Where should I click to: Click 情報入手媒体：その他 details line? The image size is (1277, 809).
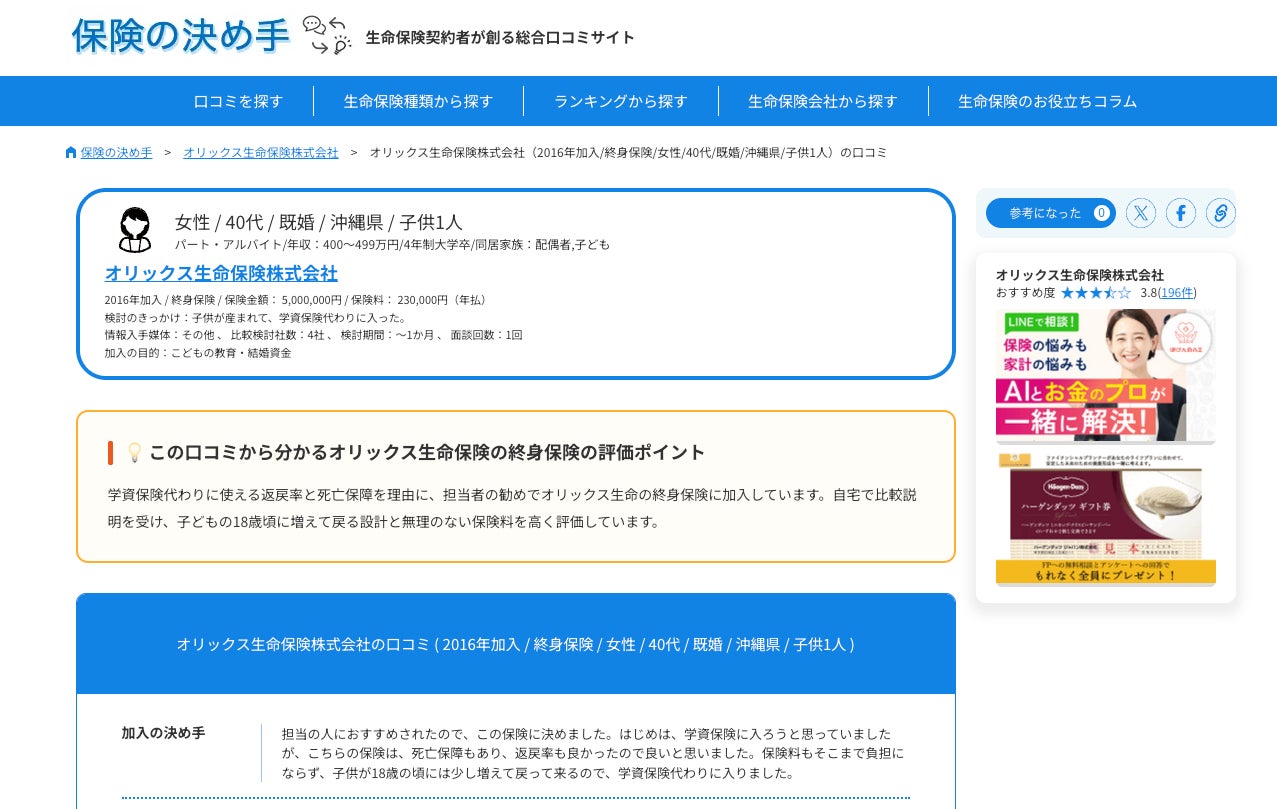point(314,335)
